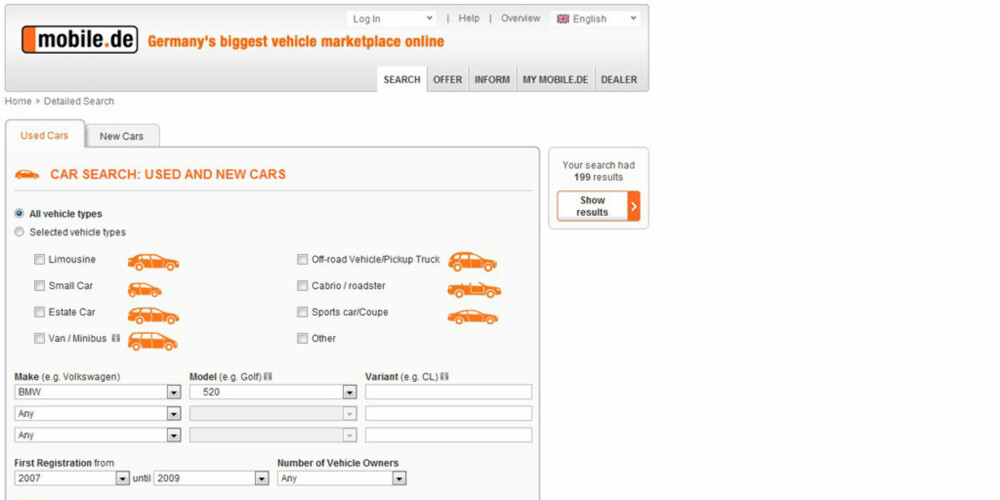Image resolution: width=1000 pixels, height=500 pixels.
Task: Switch to the OFFER navigation tab
Action: click(448, 80)
